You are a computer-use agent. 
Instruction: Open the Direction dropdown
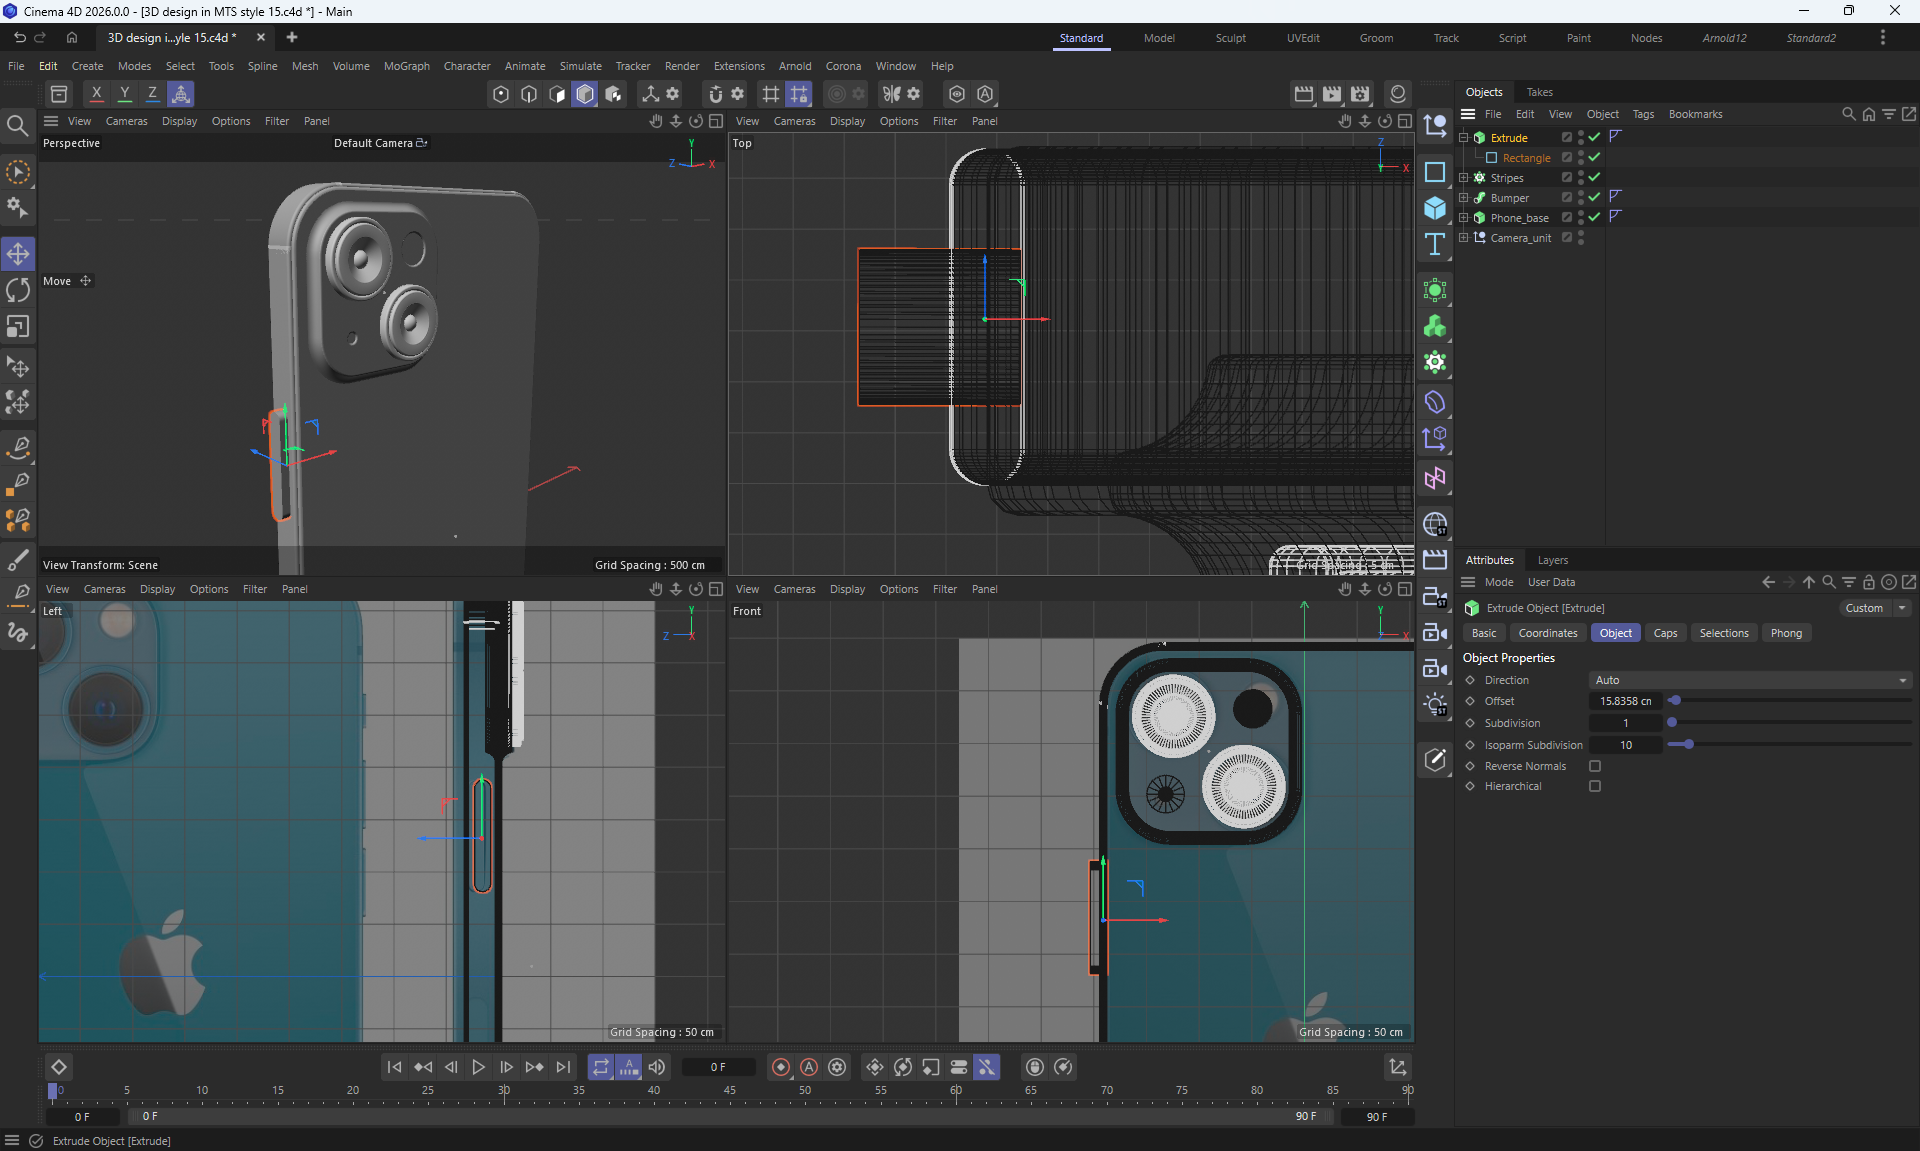[1750, 680]
